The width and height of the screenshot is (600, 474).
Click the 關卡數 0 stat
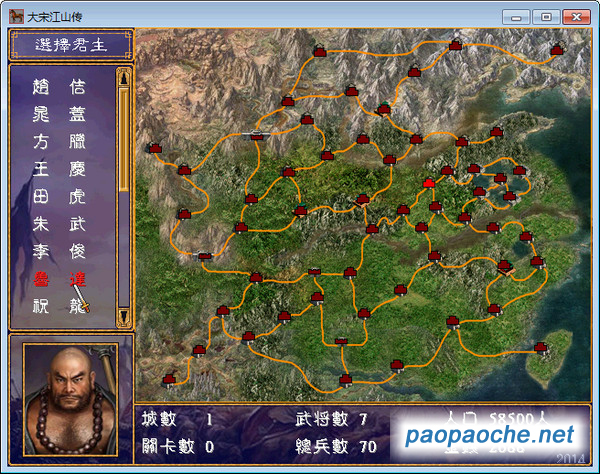point(178,446)
